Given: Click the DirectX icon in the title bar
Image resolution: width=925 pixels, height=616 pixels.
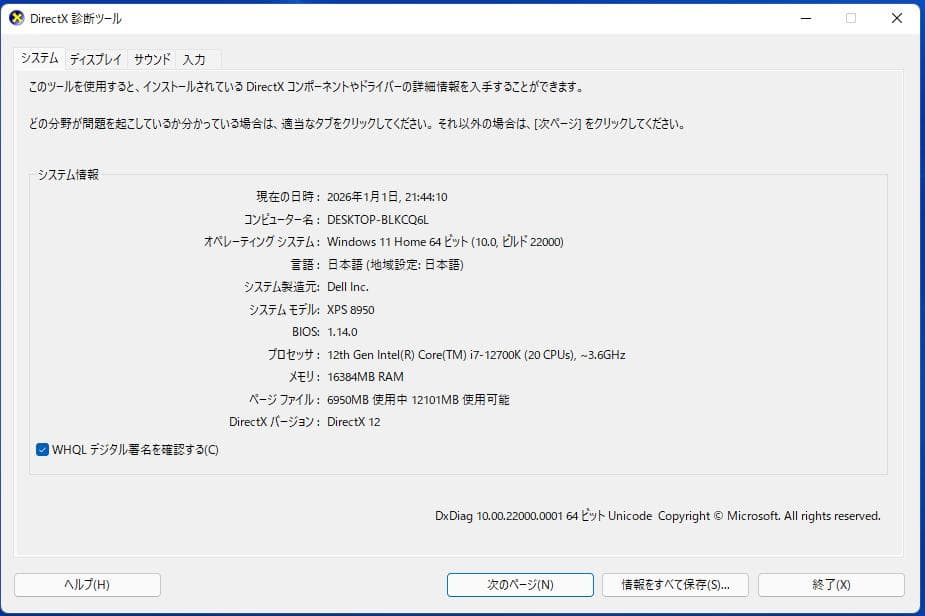Looking at the screenshot, I should [x=14, y=18].
